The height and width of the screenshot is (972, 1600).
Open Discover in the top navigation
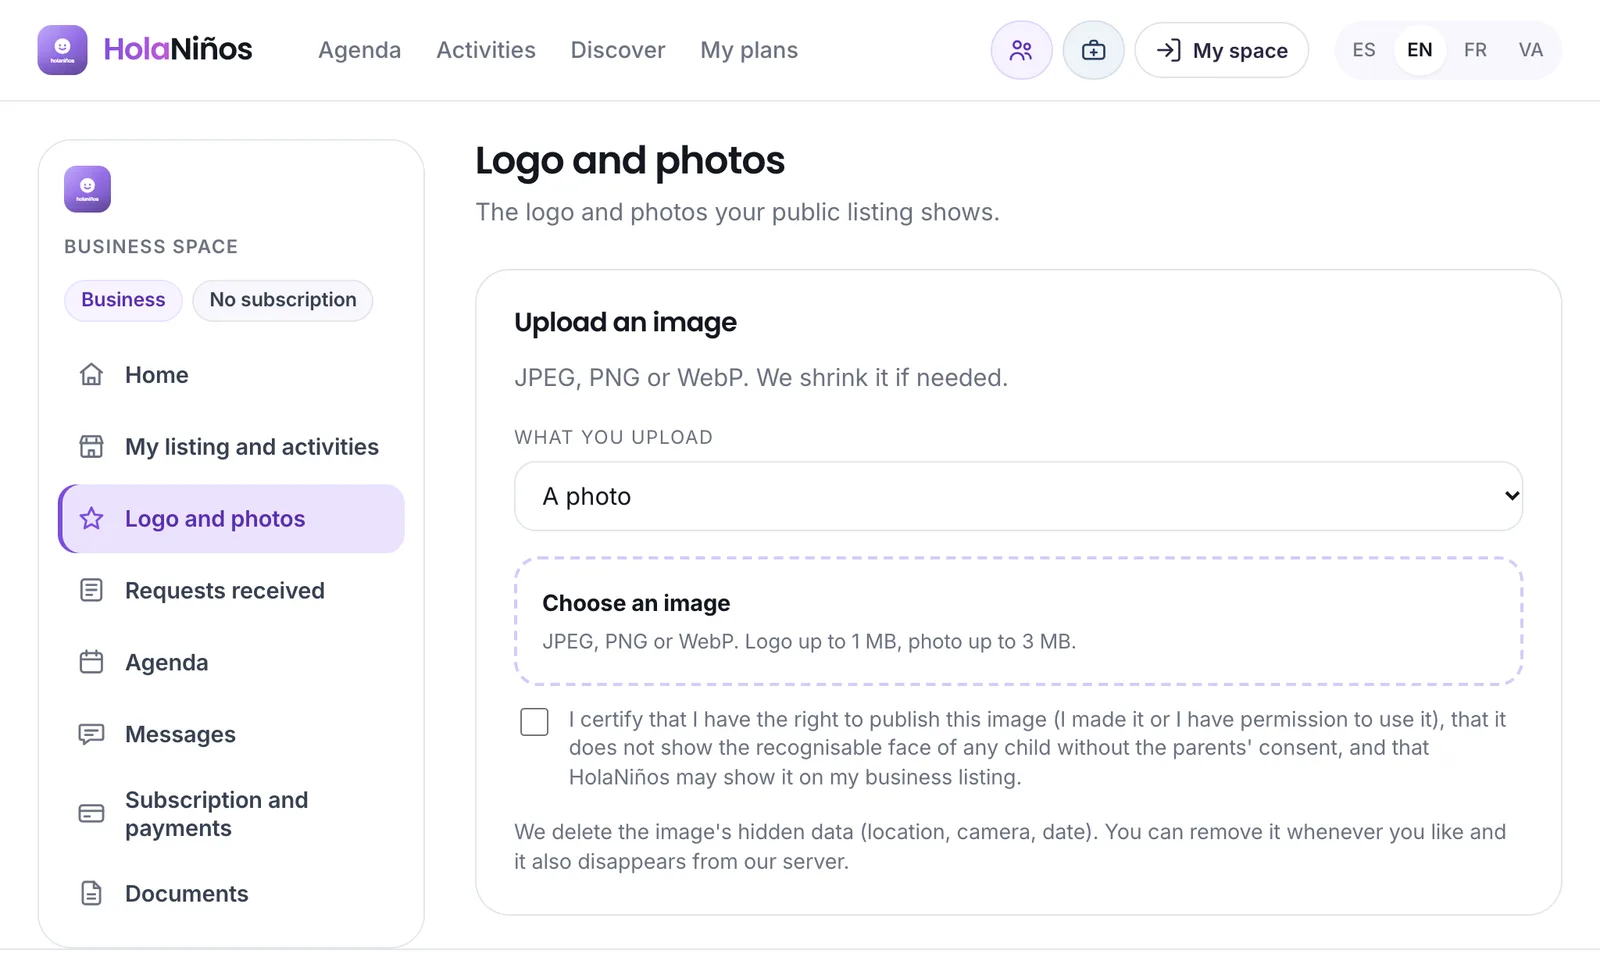pos(618,50)
